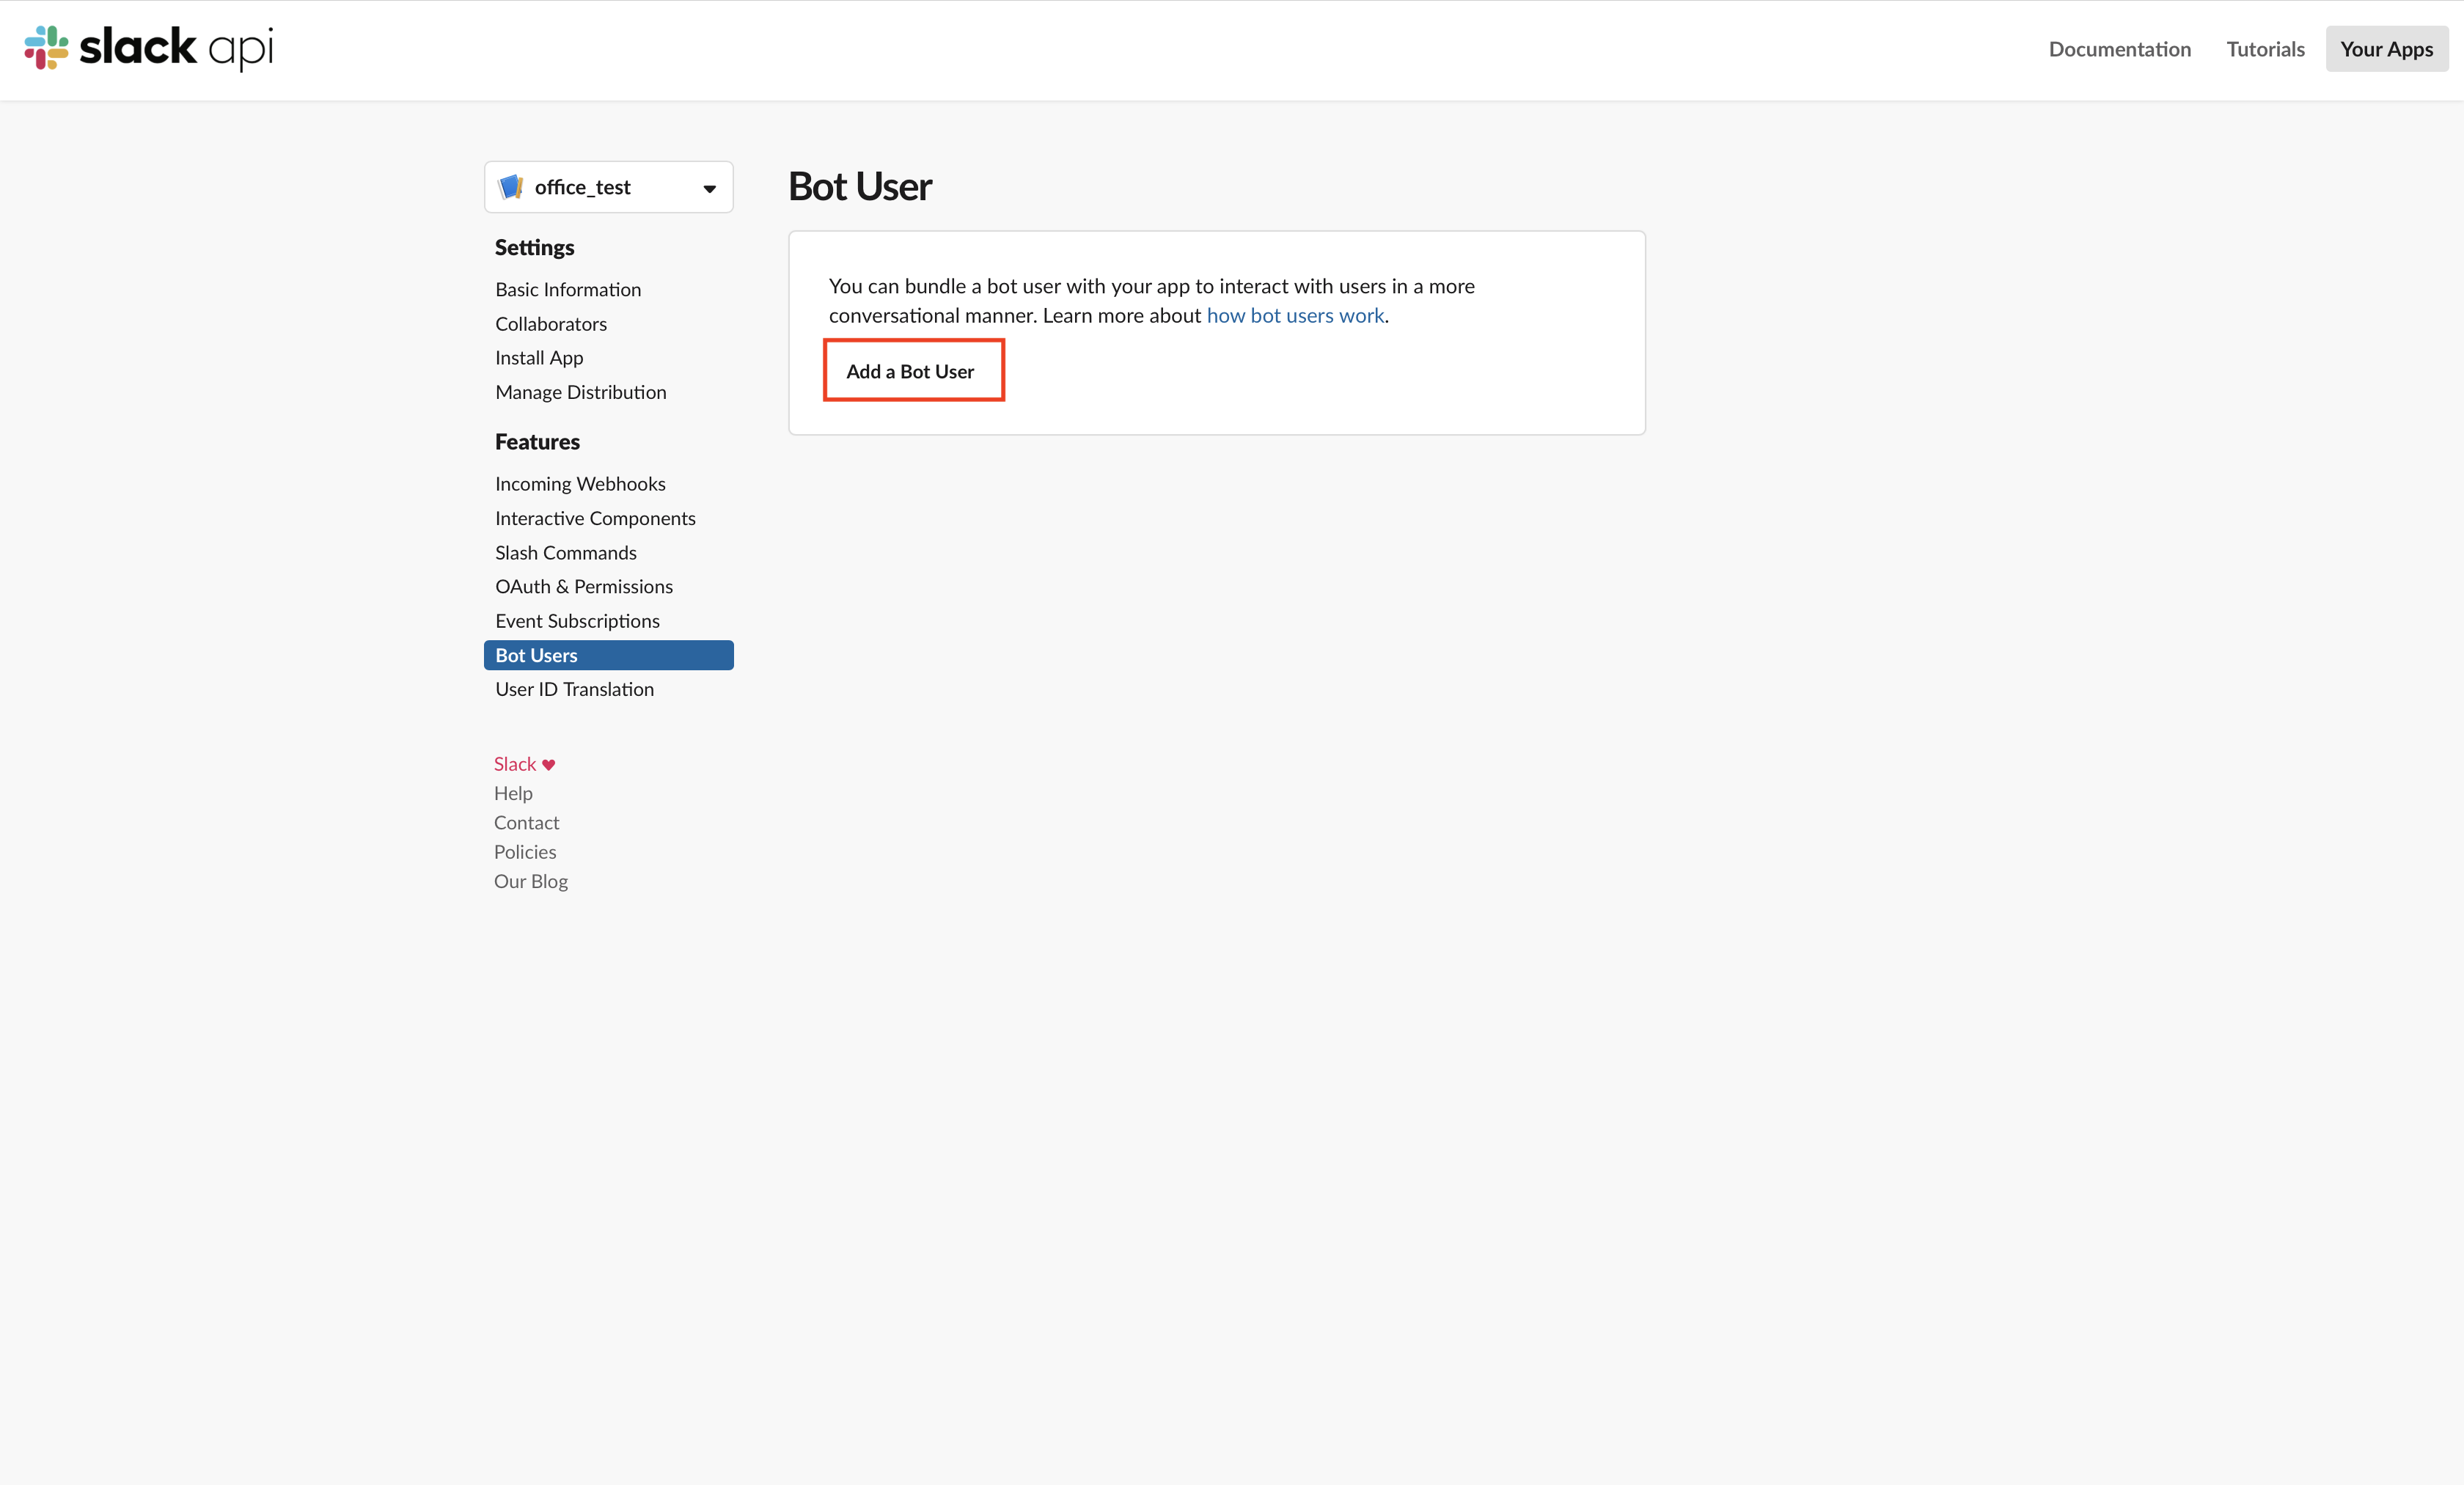The height and width of the screenshot is (1485, 2464).
Task: Click the office_test app icon
Action: click(511, 187)
